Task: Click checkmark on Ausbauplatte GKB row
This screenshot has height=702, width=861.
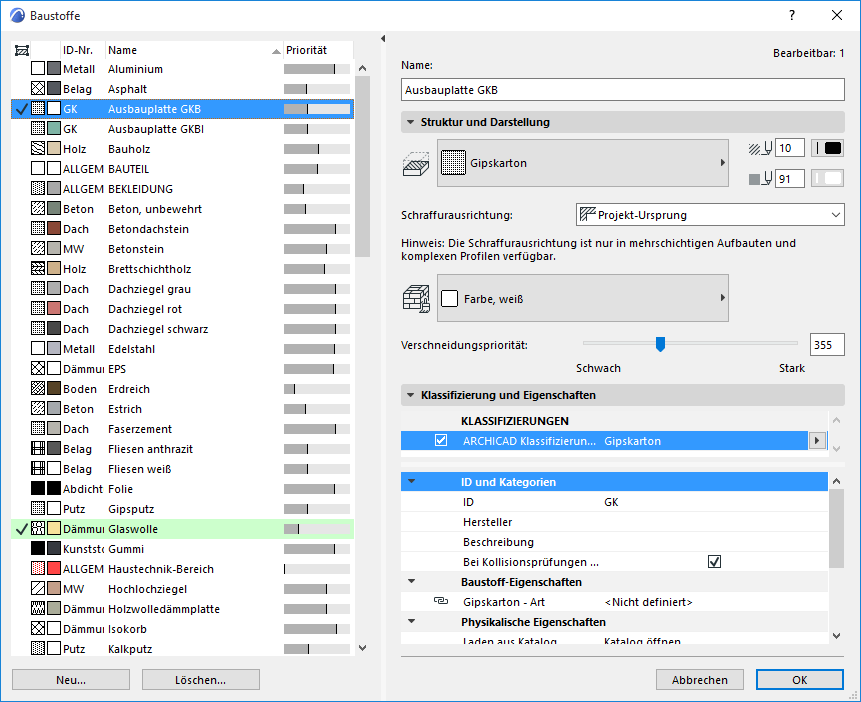Action: coord(21,109)
